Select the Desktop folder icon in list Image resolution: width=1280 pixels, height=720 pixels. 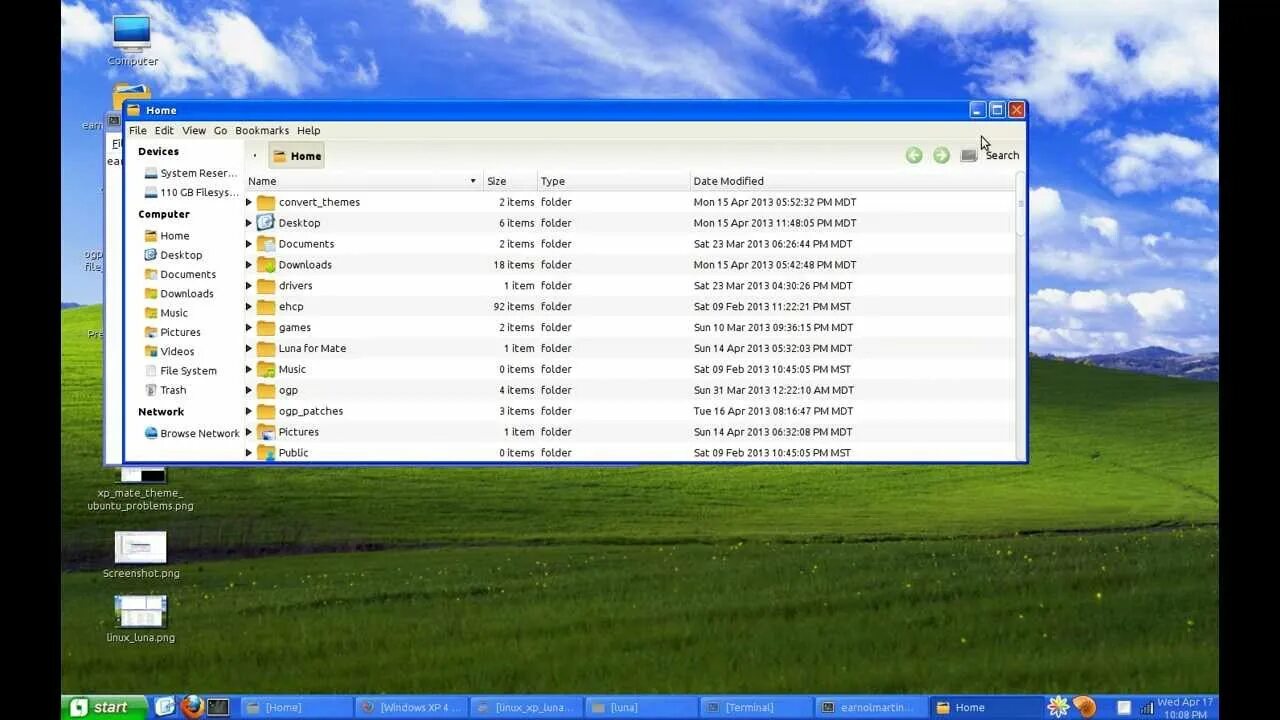265,223
